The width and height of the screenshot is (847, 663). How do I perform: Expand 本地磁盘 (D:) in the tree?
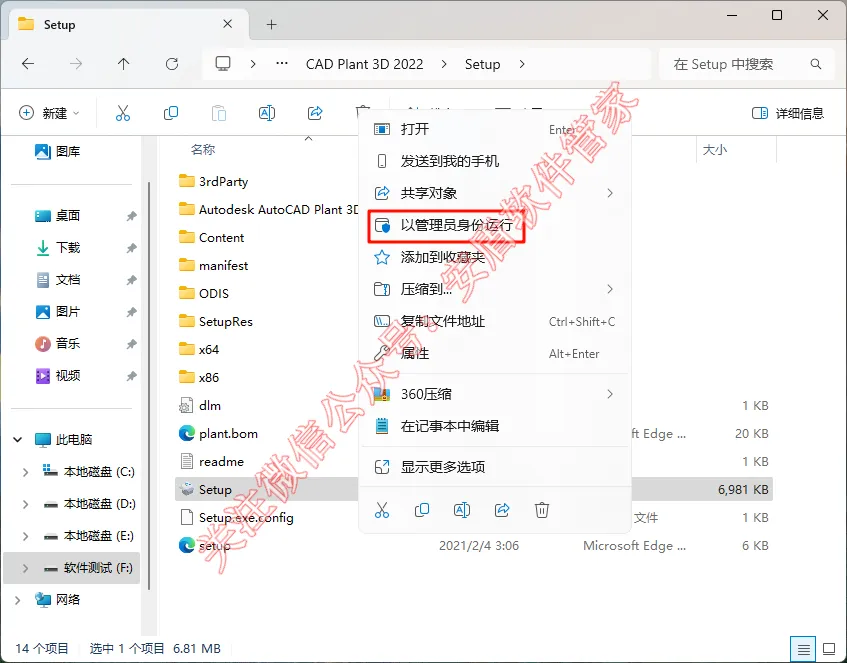[25, 504]
